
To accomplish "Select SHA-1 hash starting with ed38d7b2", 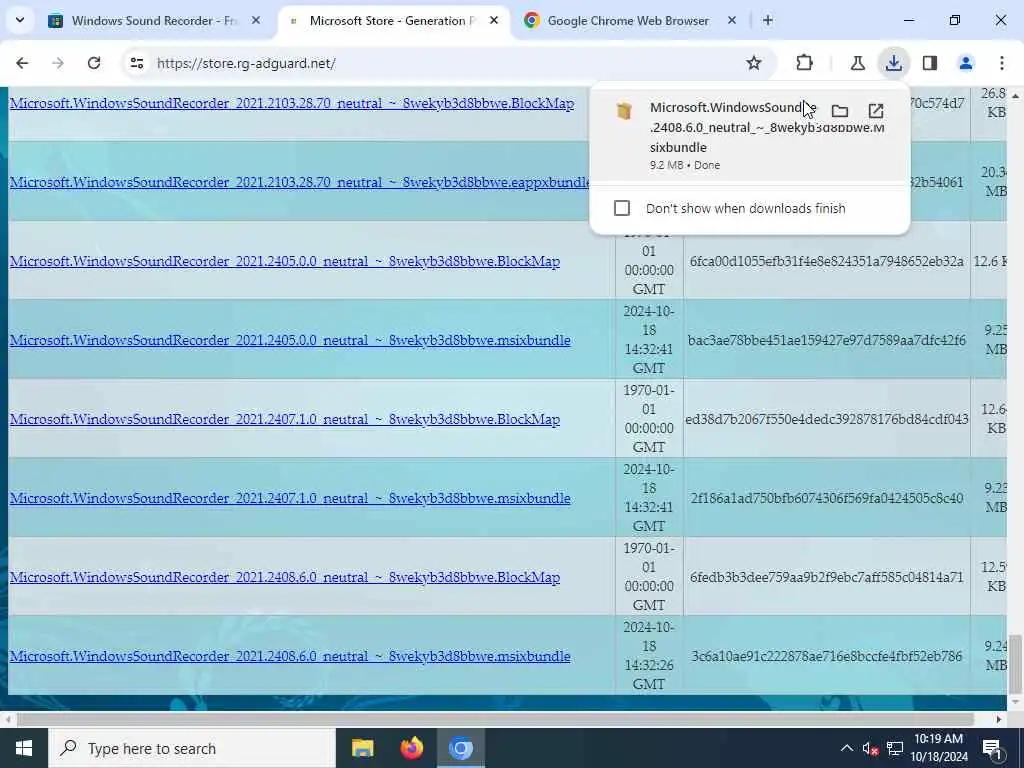I will click(826, 419).
